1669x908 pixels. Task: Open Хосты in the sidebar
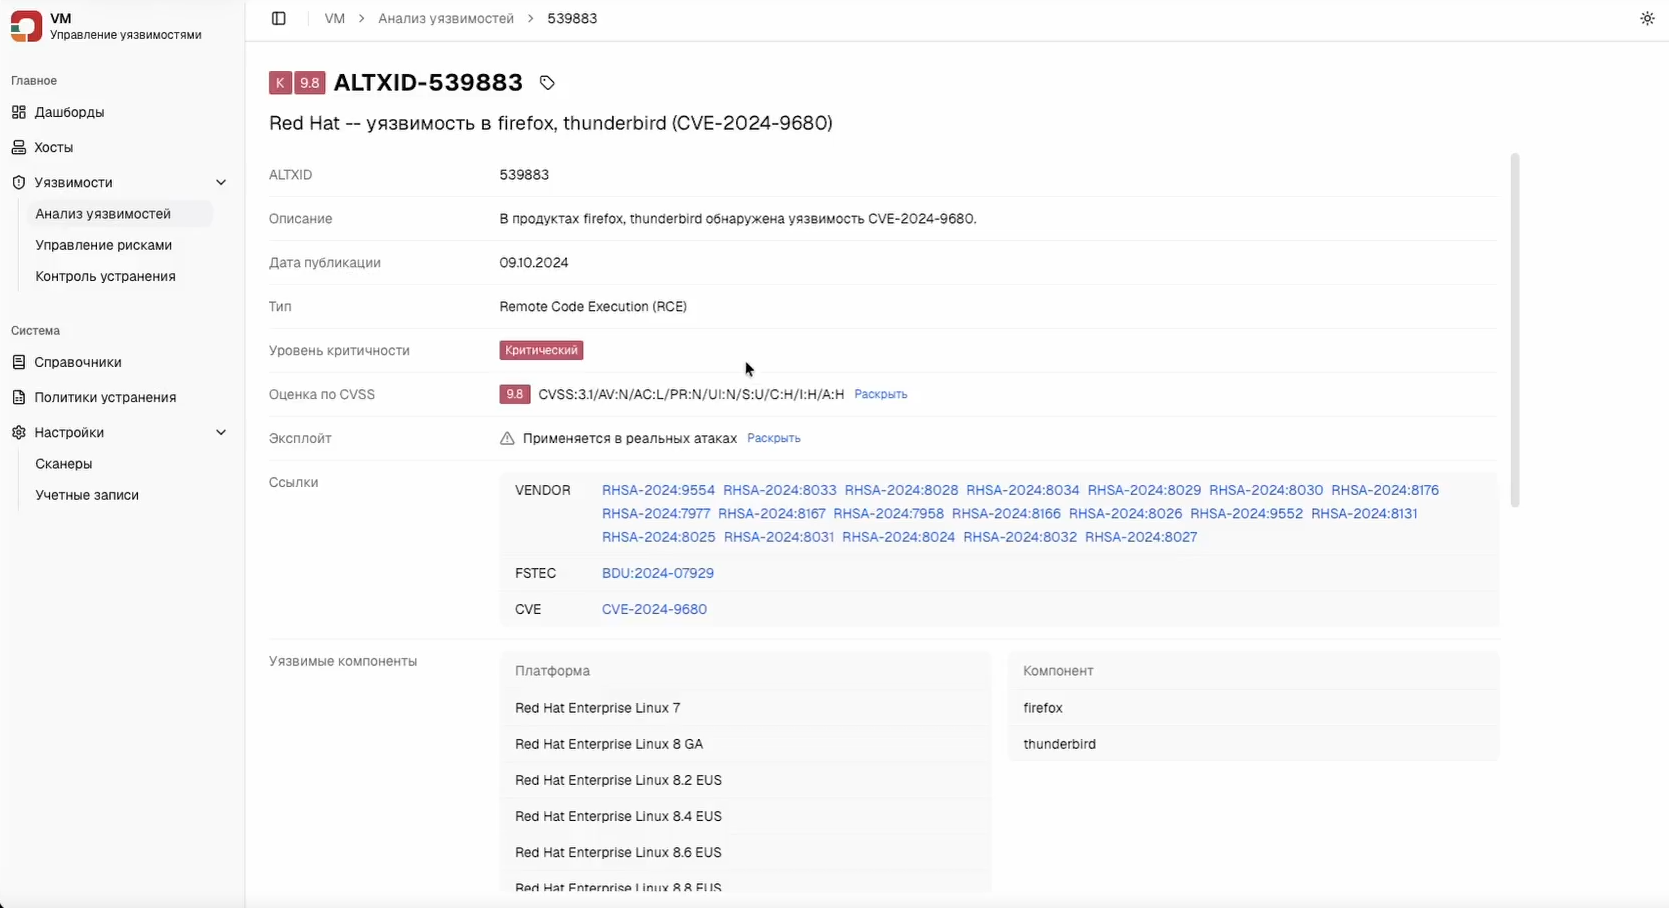pyautogui.click(x=53, y=147)
